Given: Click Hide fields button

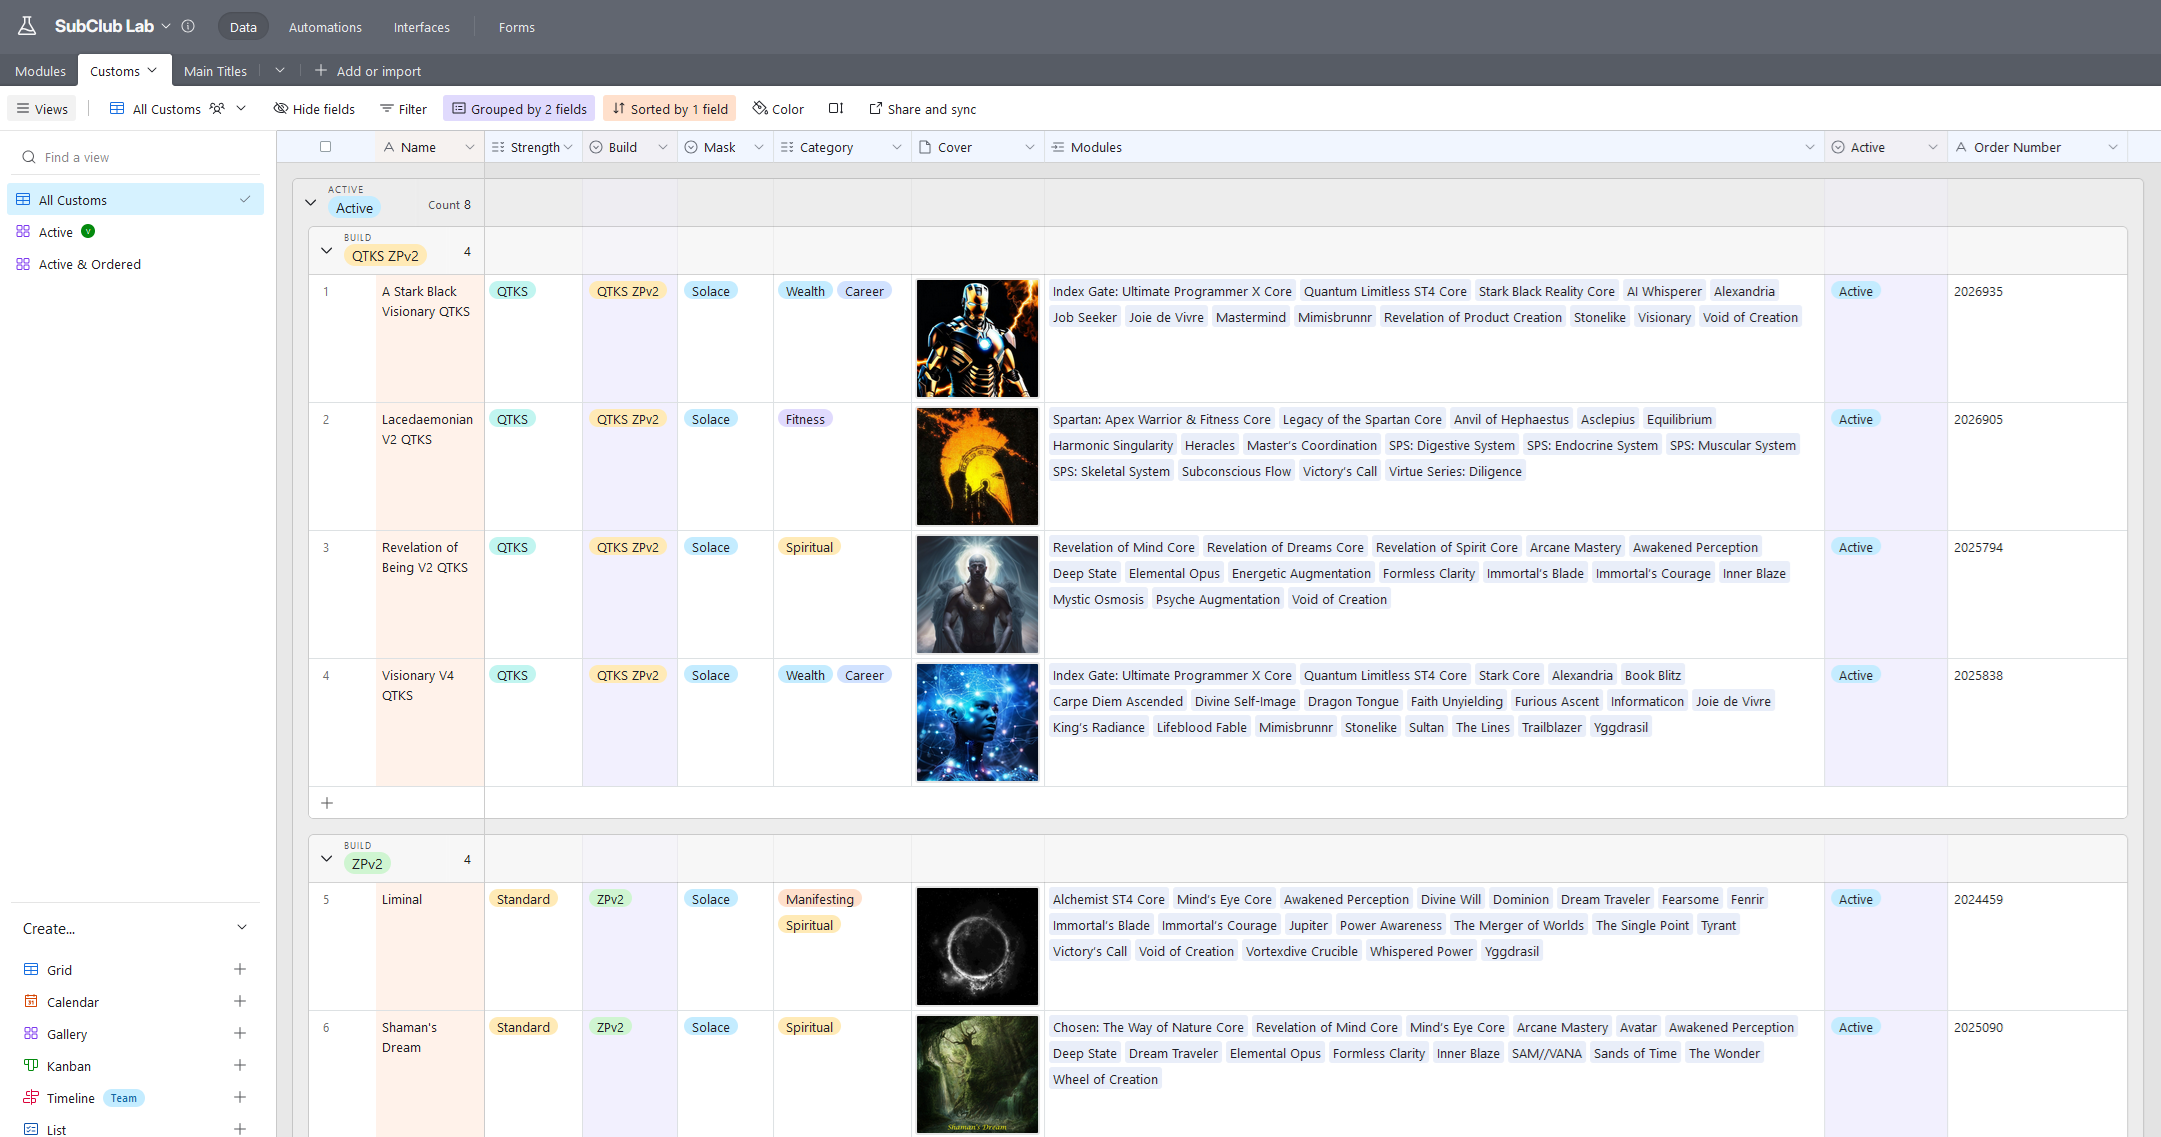Looking at the screenshot, I should coord(314,109).
